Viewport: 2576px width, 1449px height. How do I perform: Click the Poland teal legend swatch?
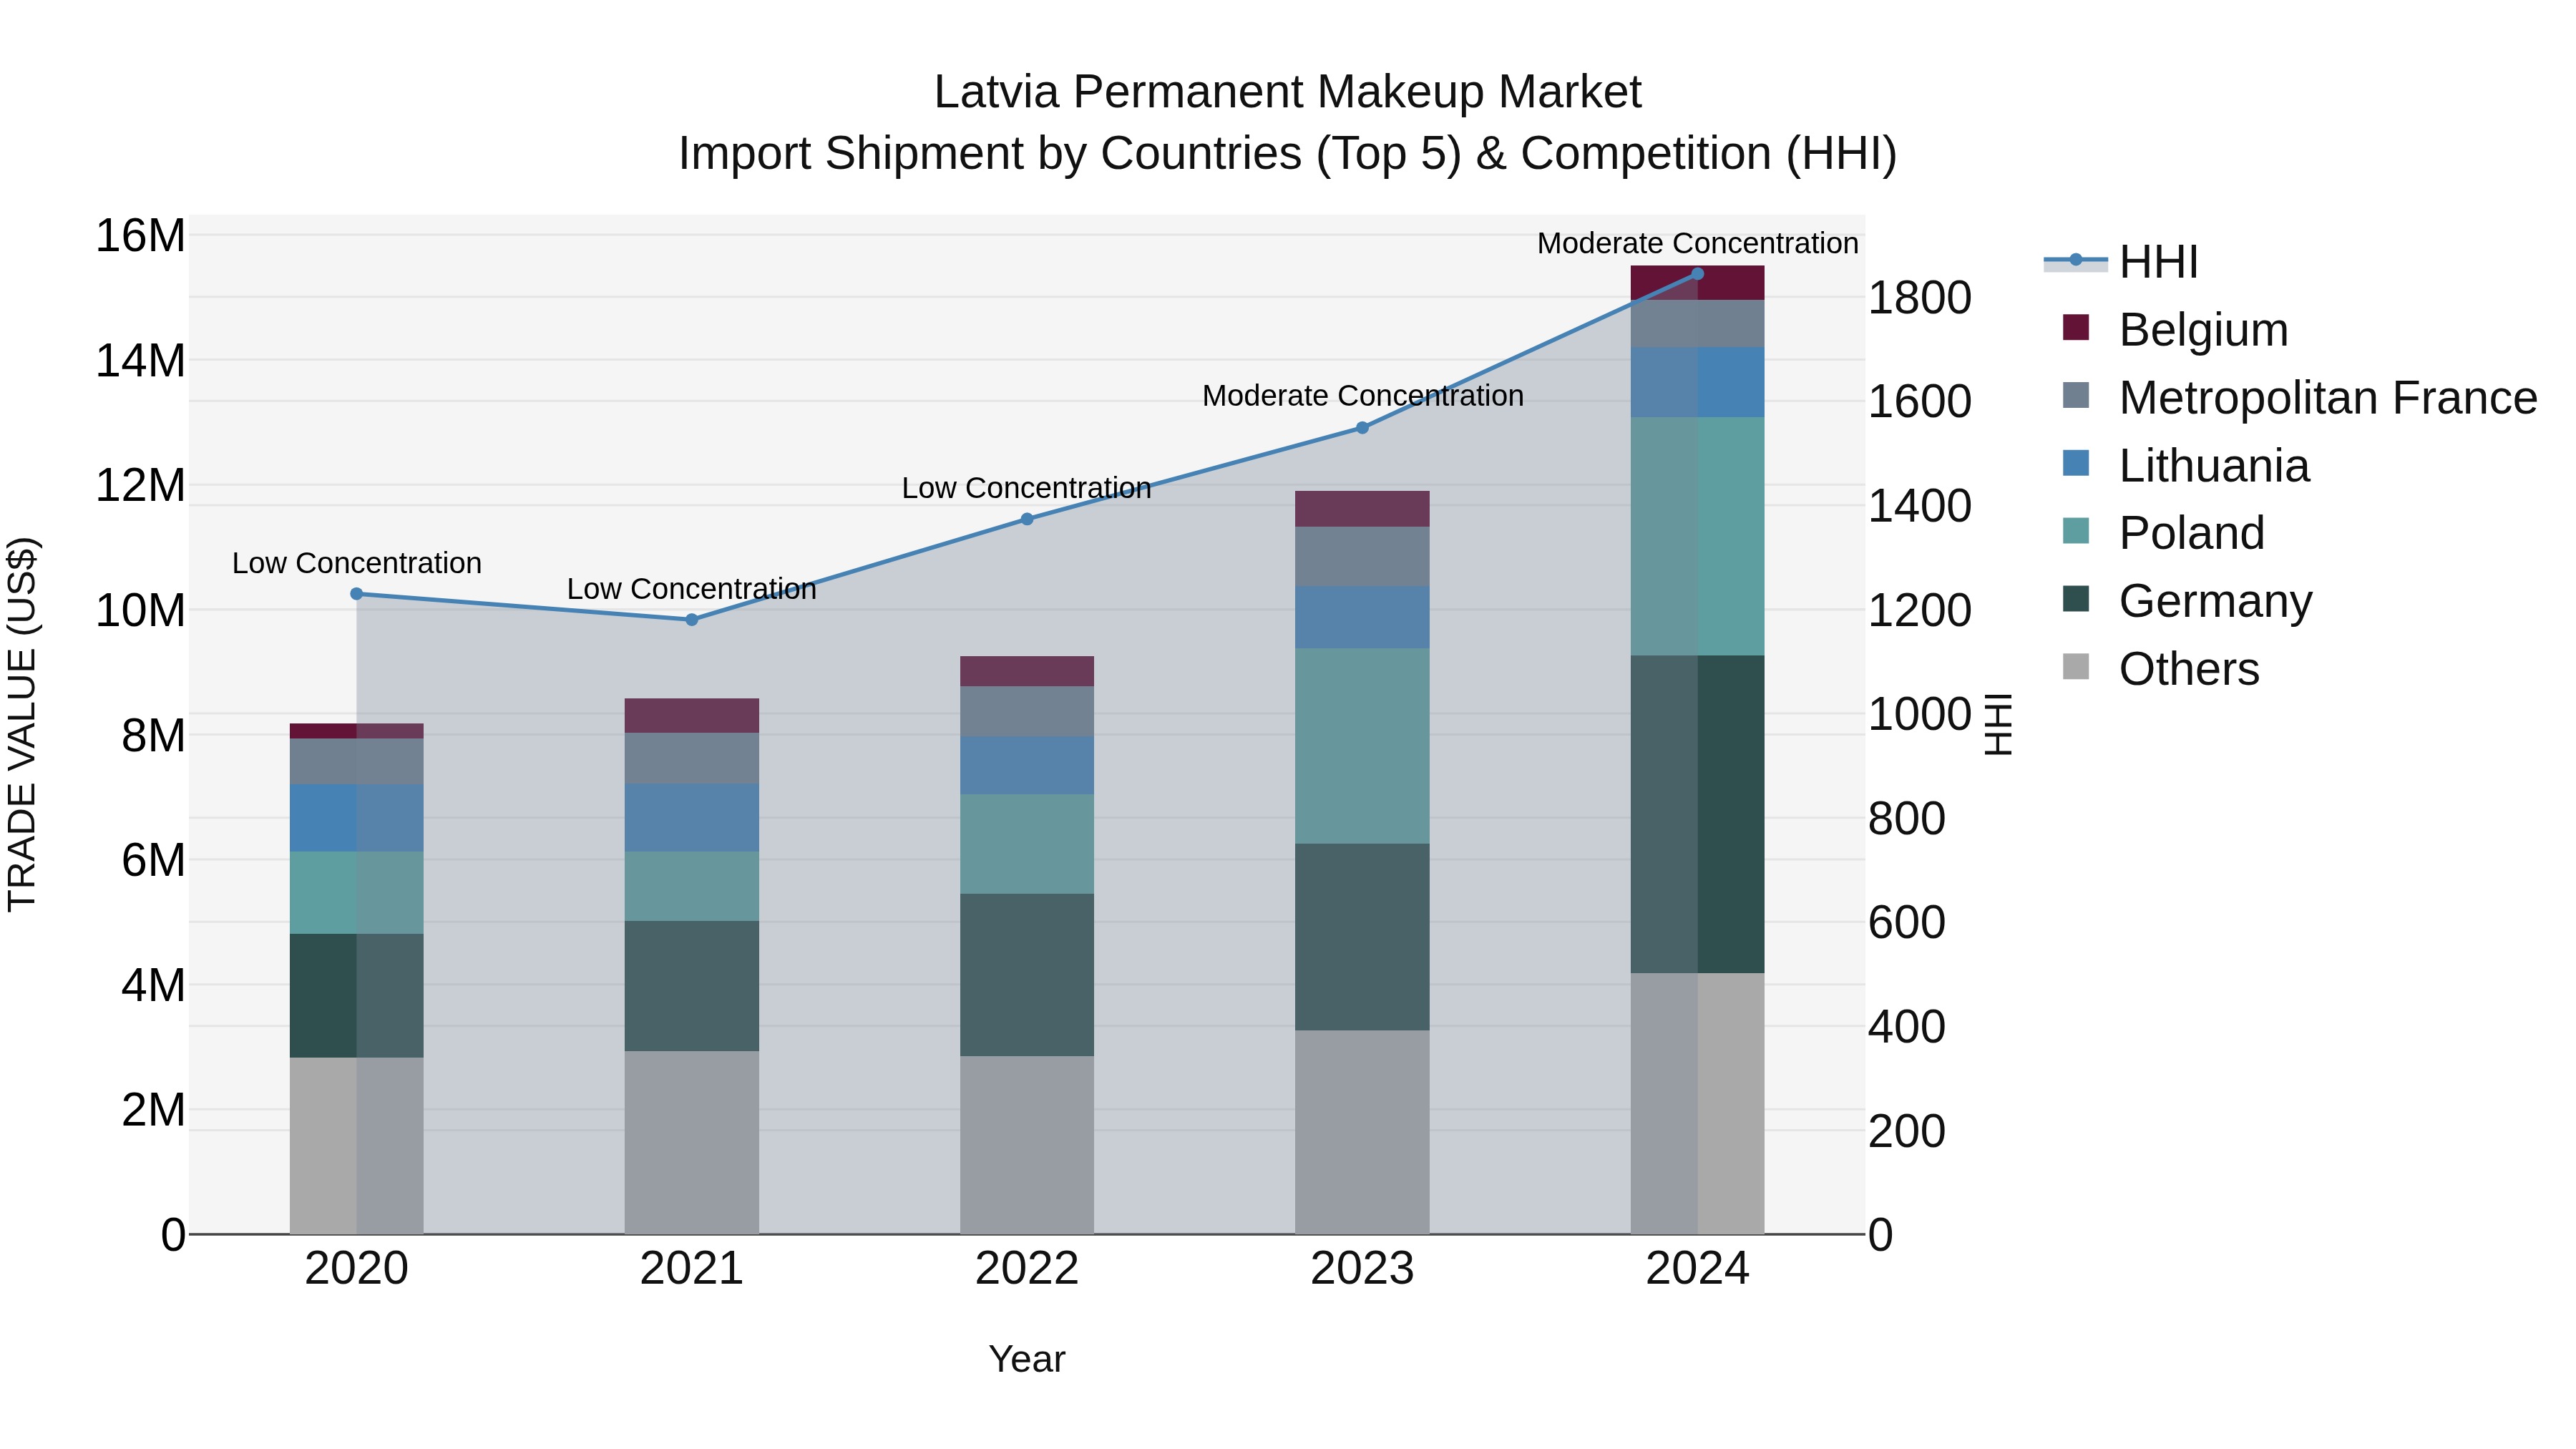[x=2076, y=530]
